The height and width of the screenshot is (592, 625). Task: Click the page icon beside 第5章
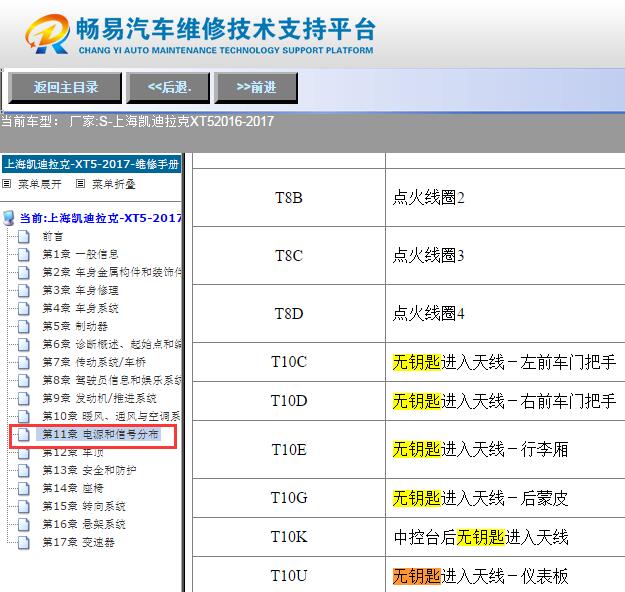point(24,326)
